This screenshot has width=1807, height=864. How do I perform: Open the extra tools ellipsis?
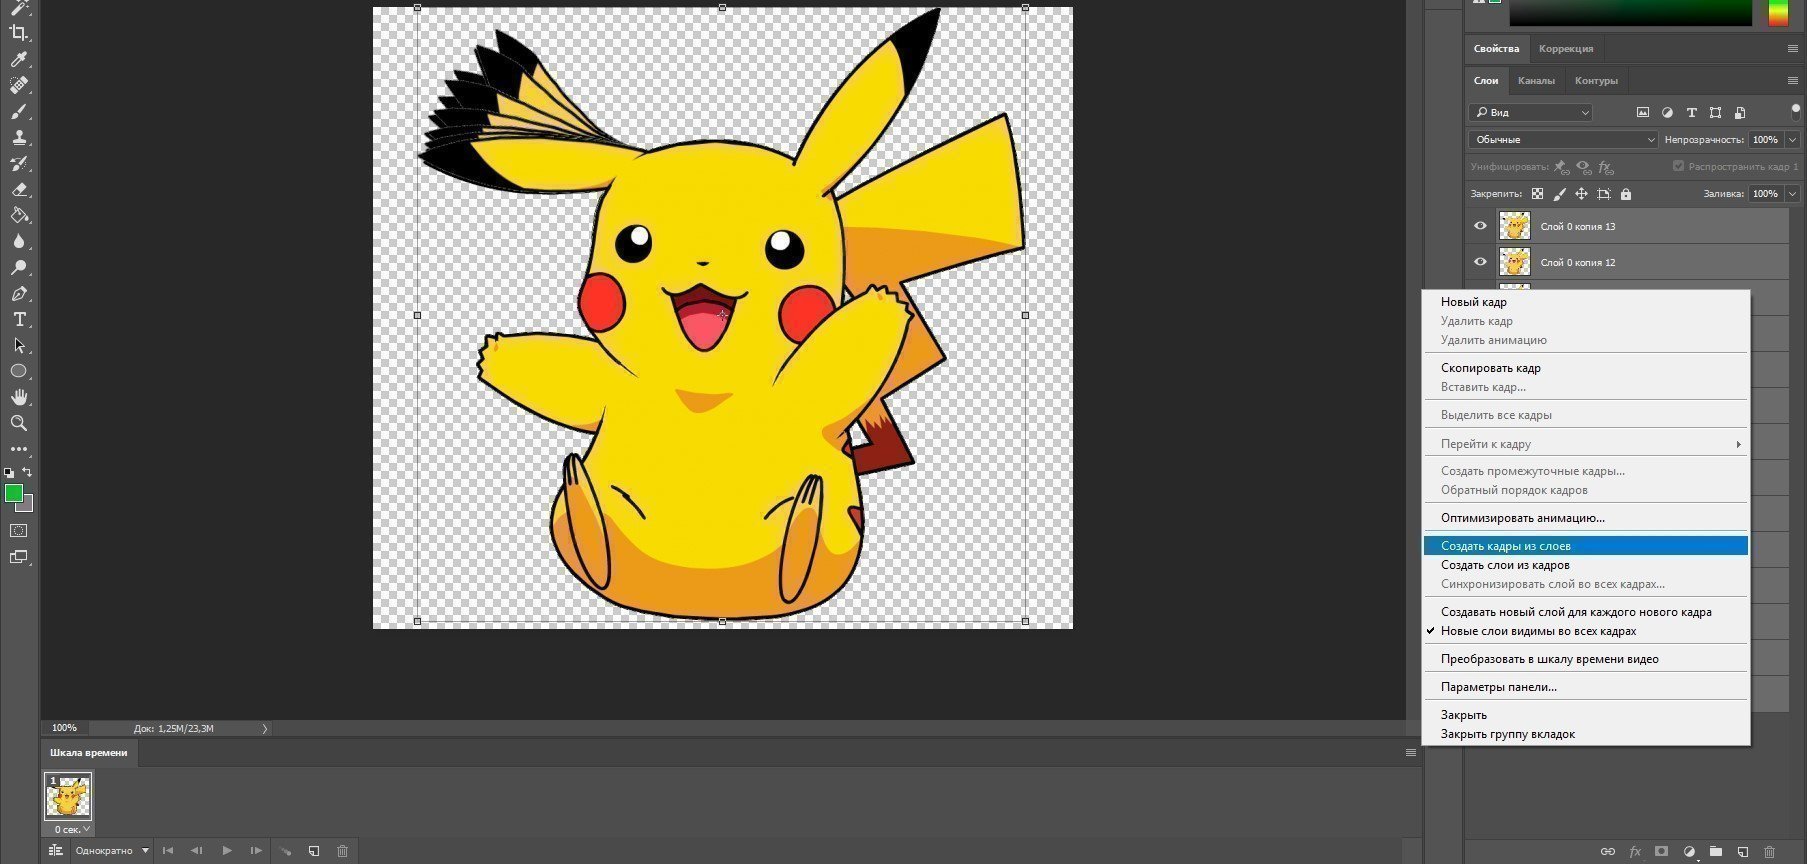point(18,449)
